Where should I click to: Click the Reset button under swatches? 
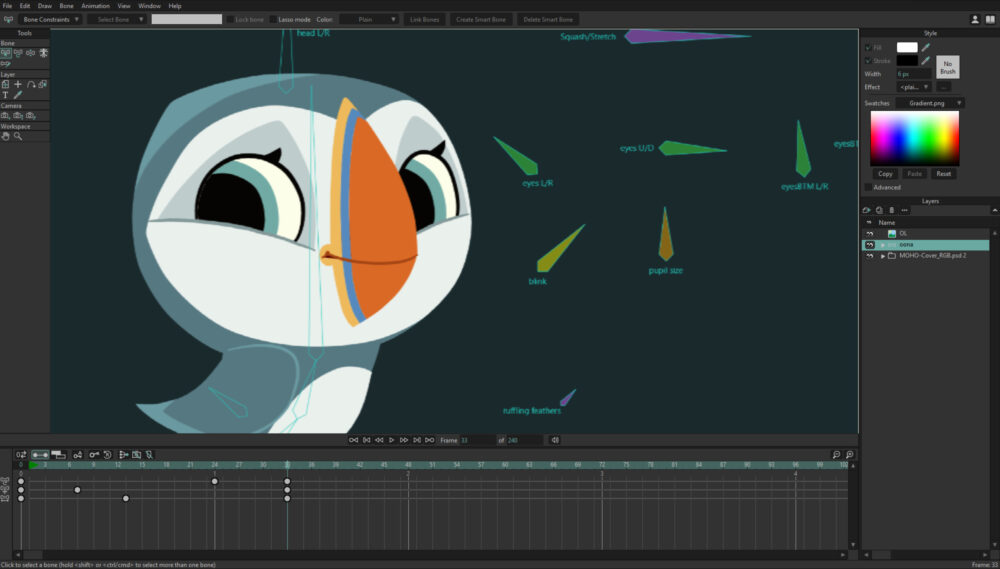943,174
